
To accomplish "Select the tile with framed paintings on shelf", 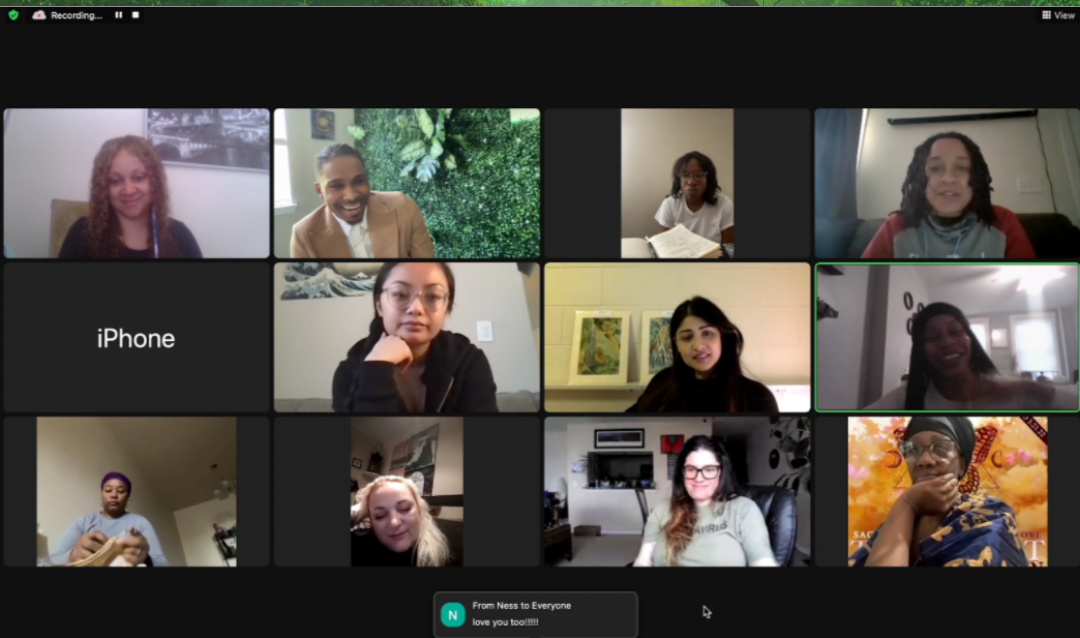I will tap(677, 338).
